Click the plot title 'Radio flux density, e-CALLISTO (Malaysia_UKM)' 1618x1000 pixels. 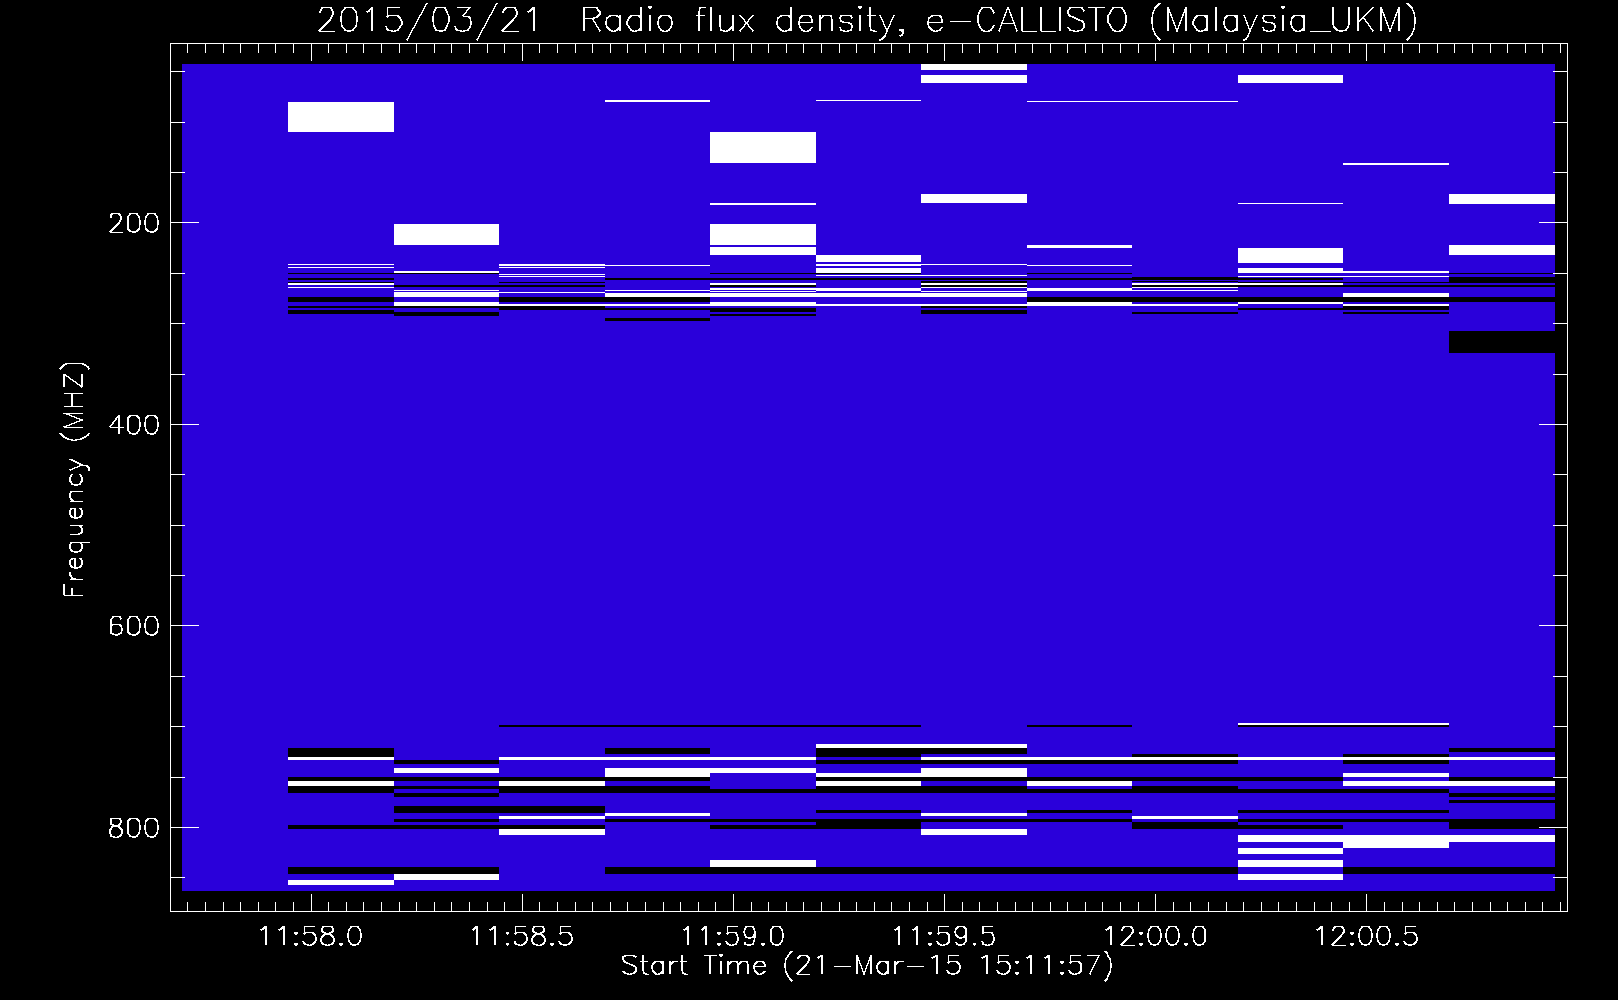pos(998,20)
